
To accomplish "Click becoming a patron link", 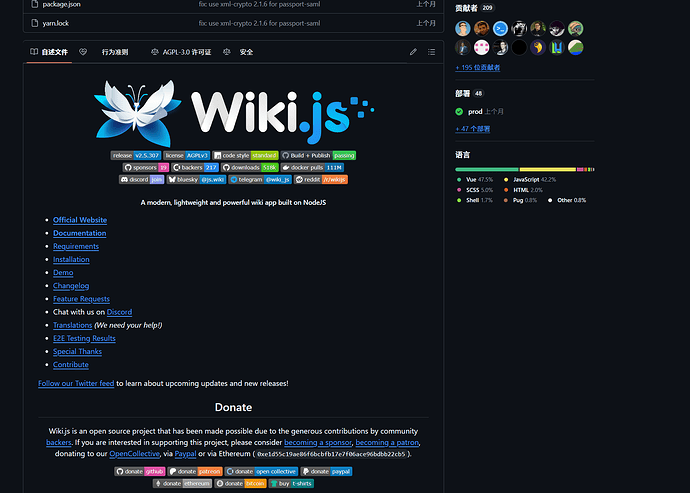I will click(x=387, y=442).
